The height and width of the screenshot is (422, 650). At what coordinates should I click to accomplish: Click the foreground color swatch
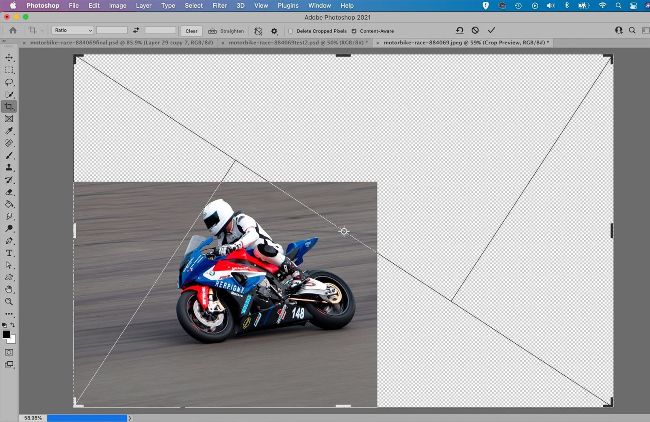coord(7,334)
